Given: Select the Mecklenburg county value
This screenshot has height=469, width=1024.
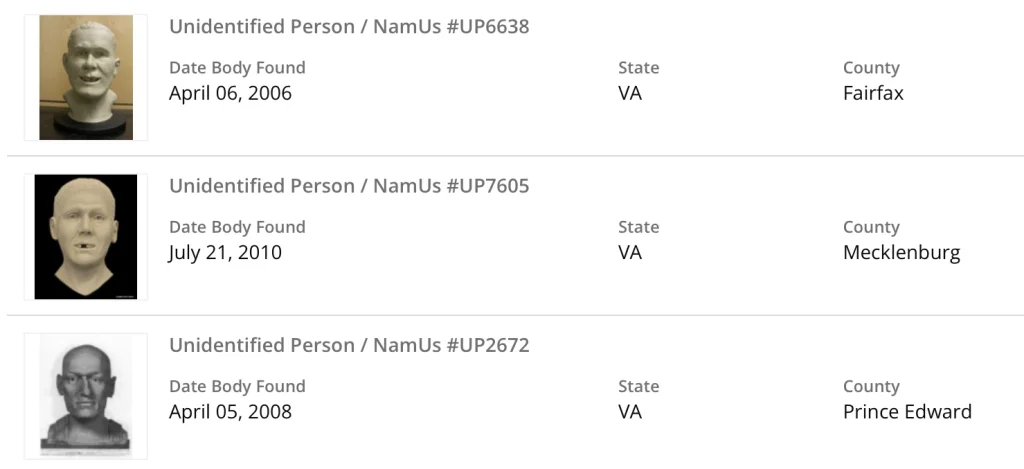Looking at the screenshot, I should (901, 253).
